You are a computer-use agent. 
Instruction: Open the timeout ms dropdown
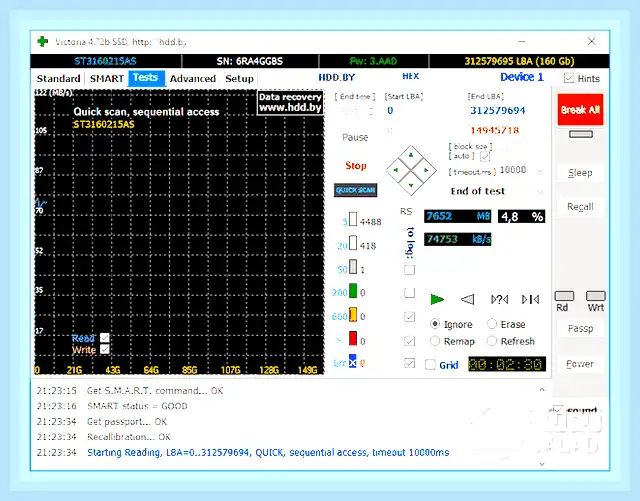[540, 170]
